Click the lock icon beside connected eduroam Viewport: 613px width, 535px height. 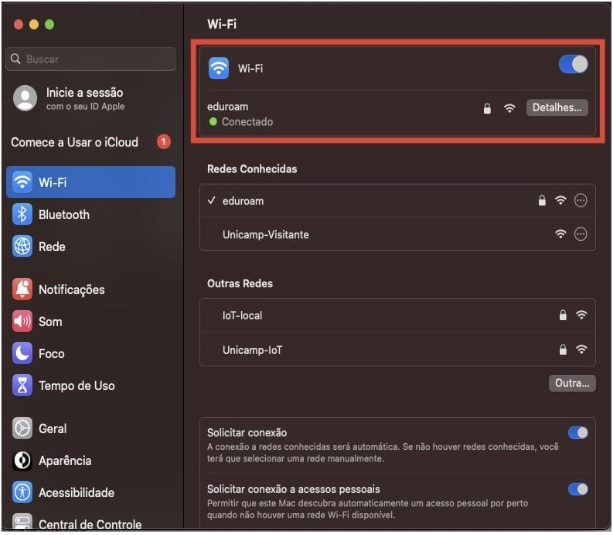487,108
